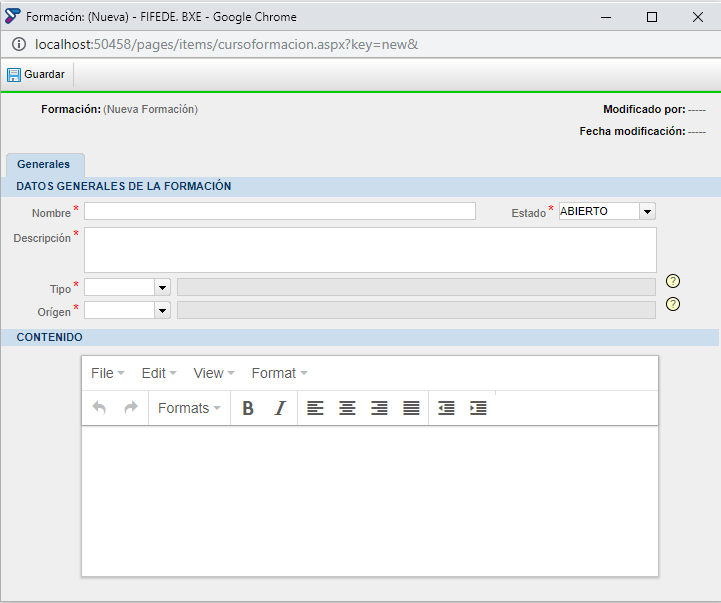This screenshot has height=603, width=721.
Task: Open the Format menu in editor
Action: tap(279, 373)
